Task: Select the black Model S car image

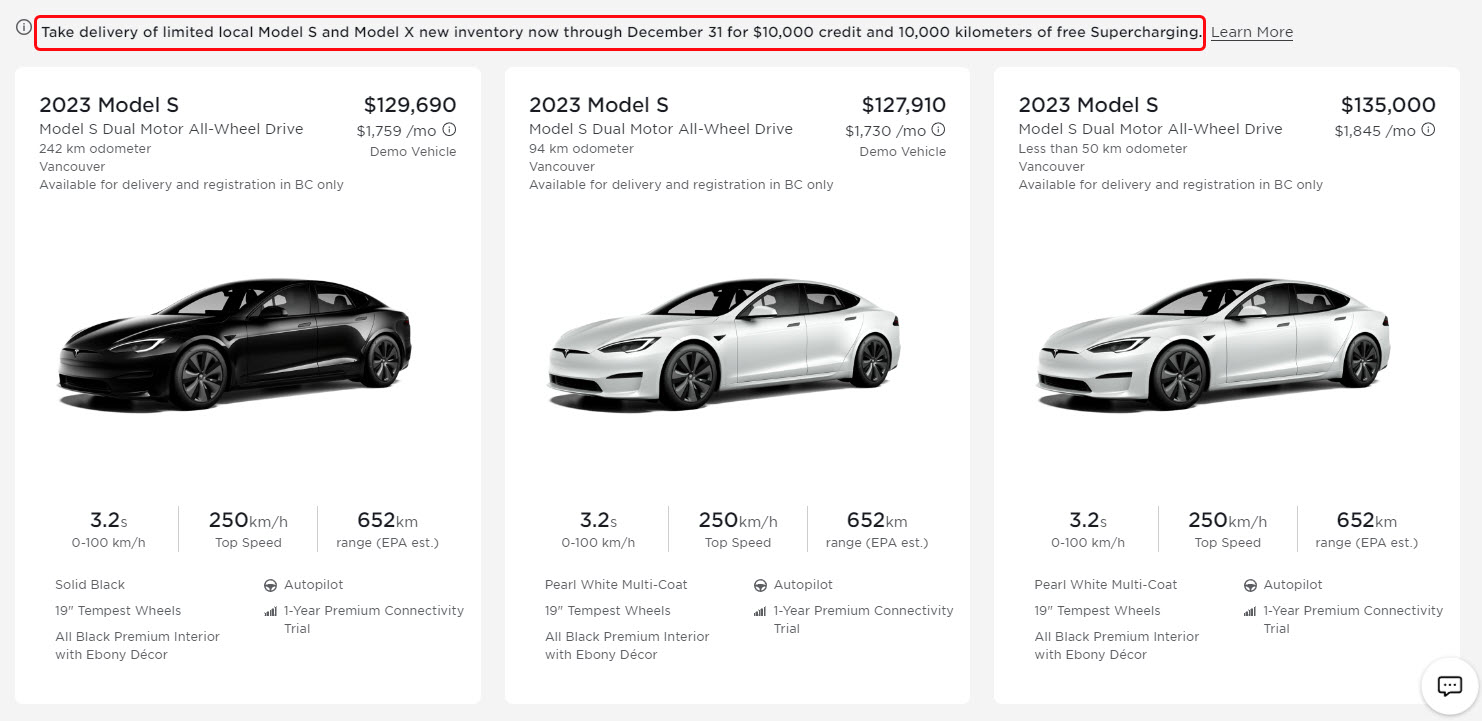Action: [x=236, y=345]
